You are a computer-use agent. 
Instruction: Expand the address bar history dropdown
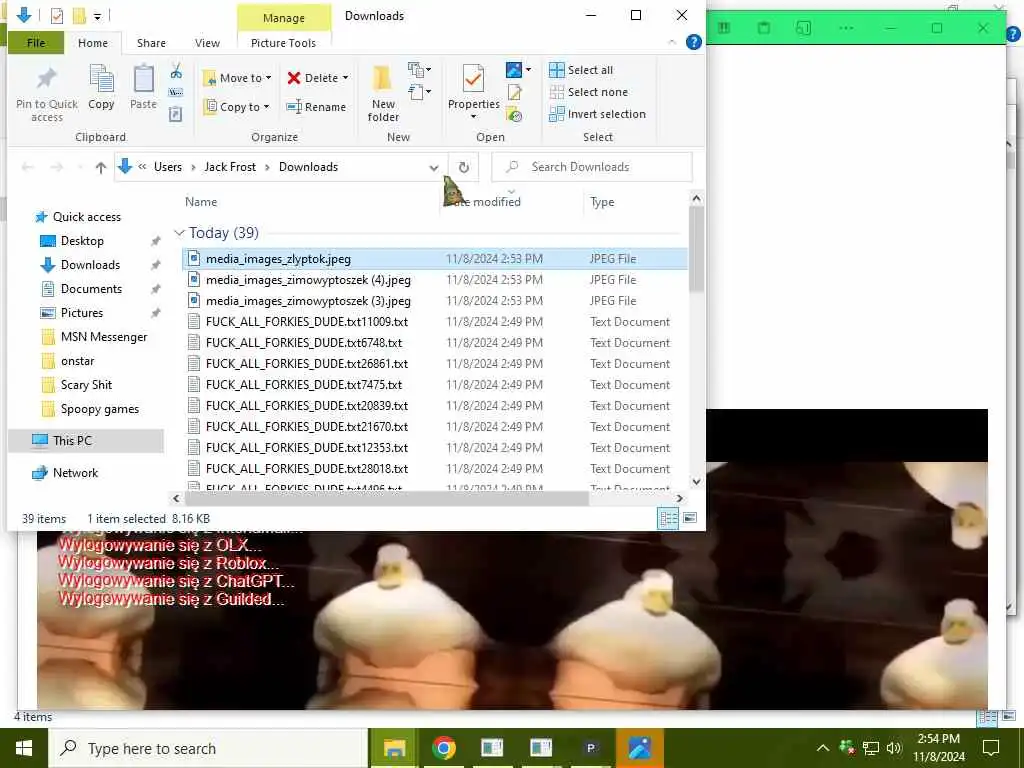(x=434, y=168)
